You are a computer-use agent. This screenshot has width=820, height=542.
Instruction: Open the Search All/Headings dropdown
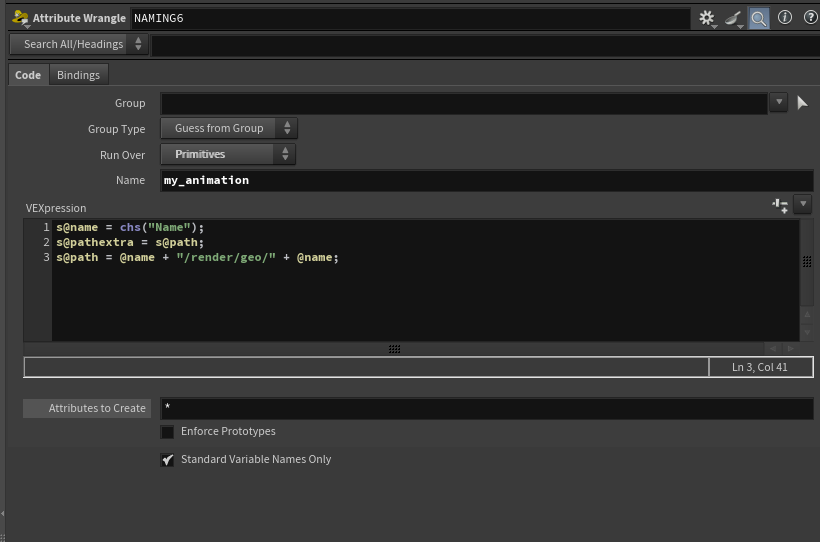pyautogui.click(x=79, y=44)
